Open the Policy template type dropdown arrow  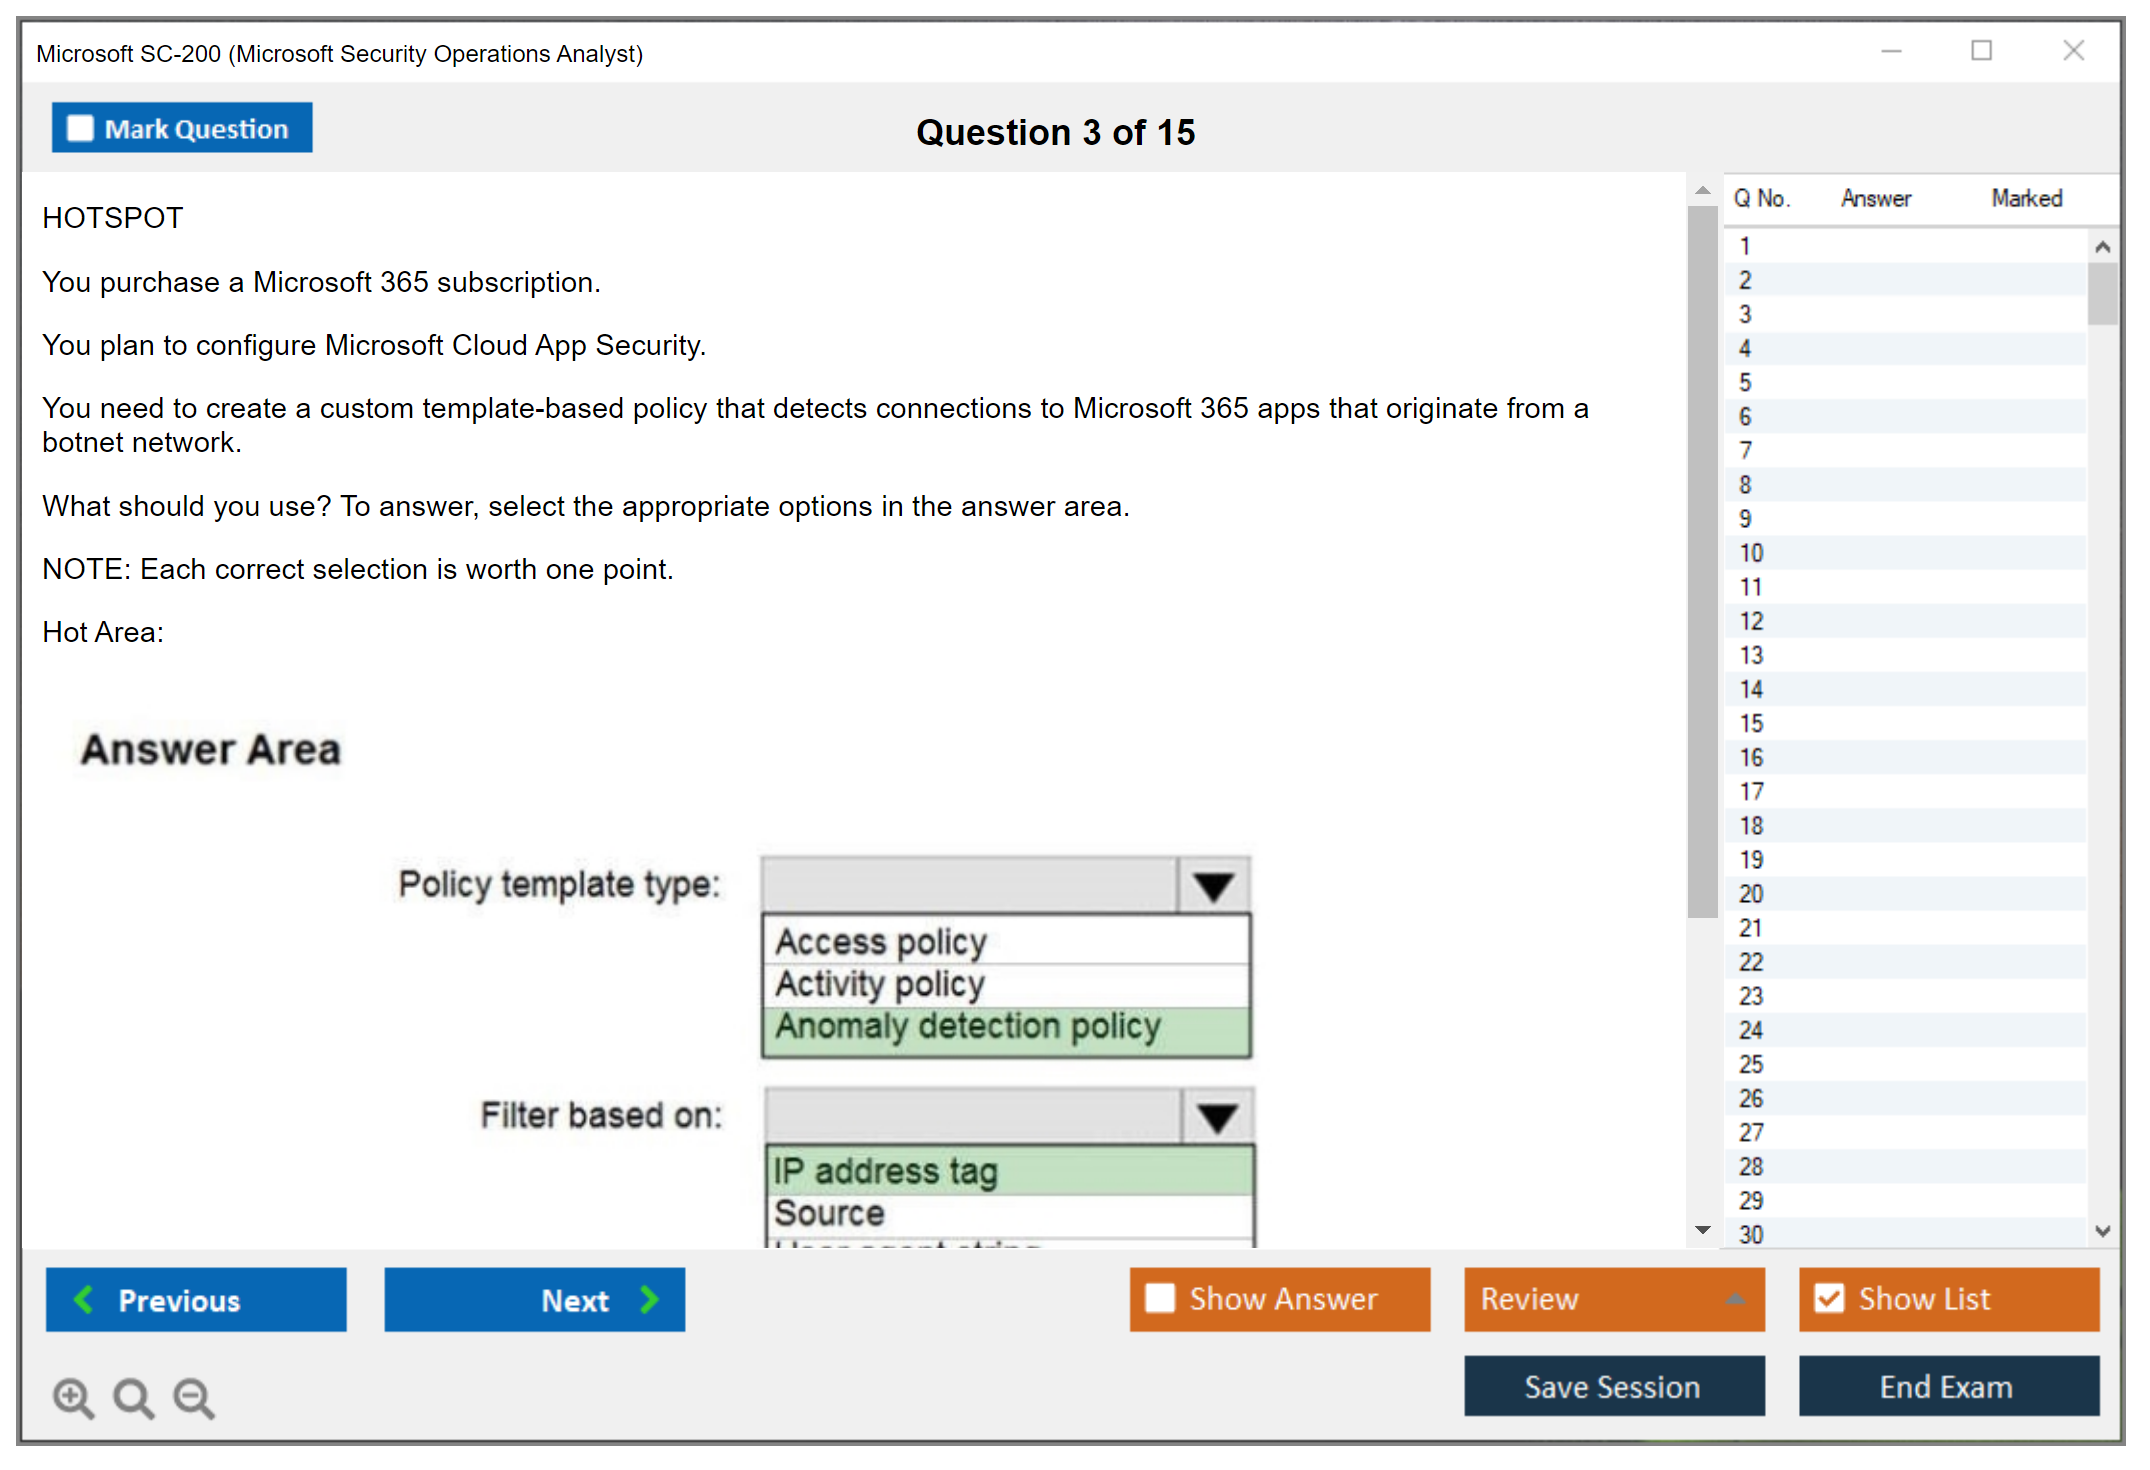1213,886
